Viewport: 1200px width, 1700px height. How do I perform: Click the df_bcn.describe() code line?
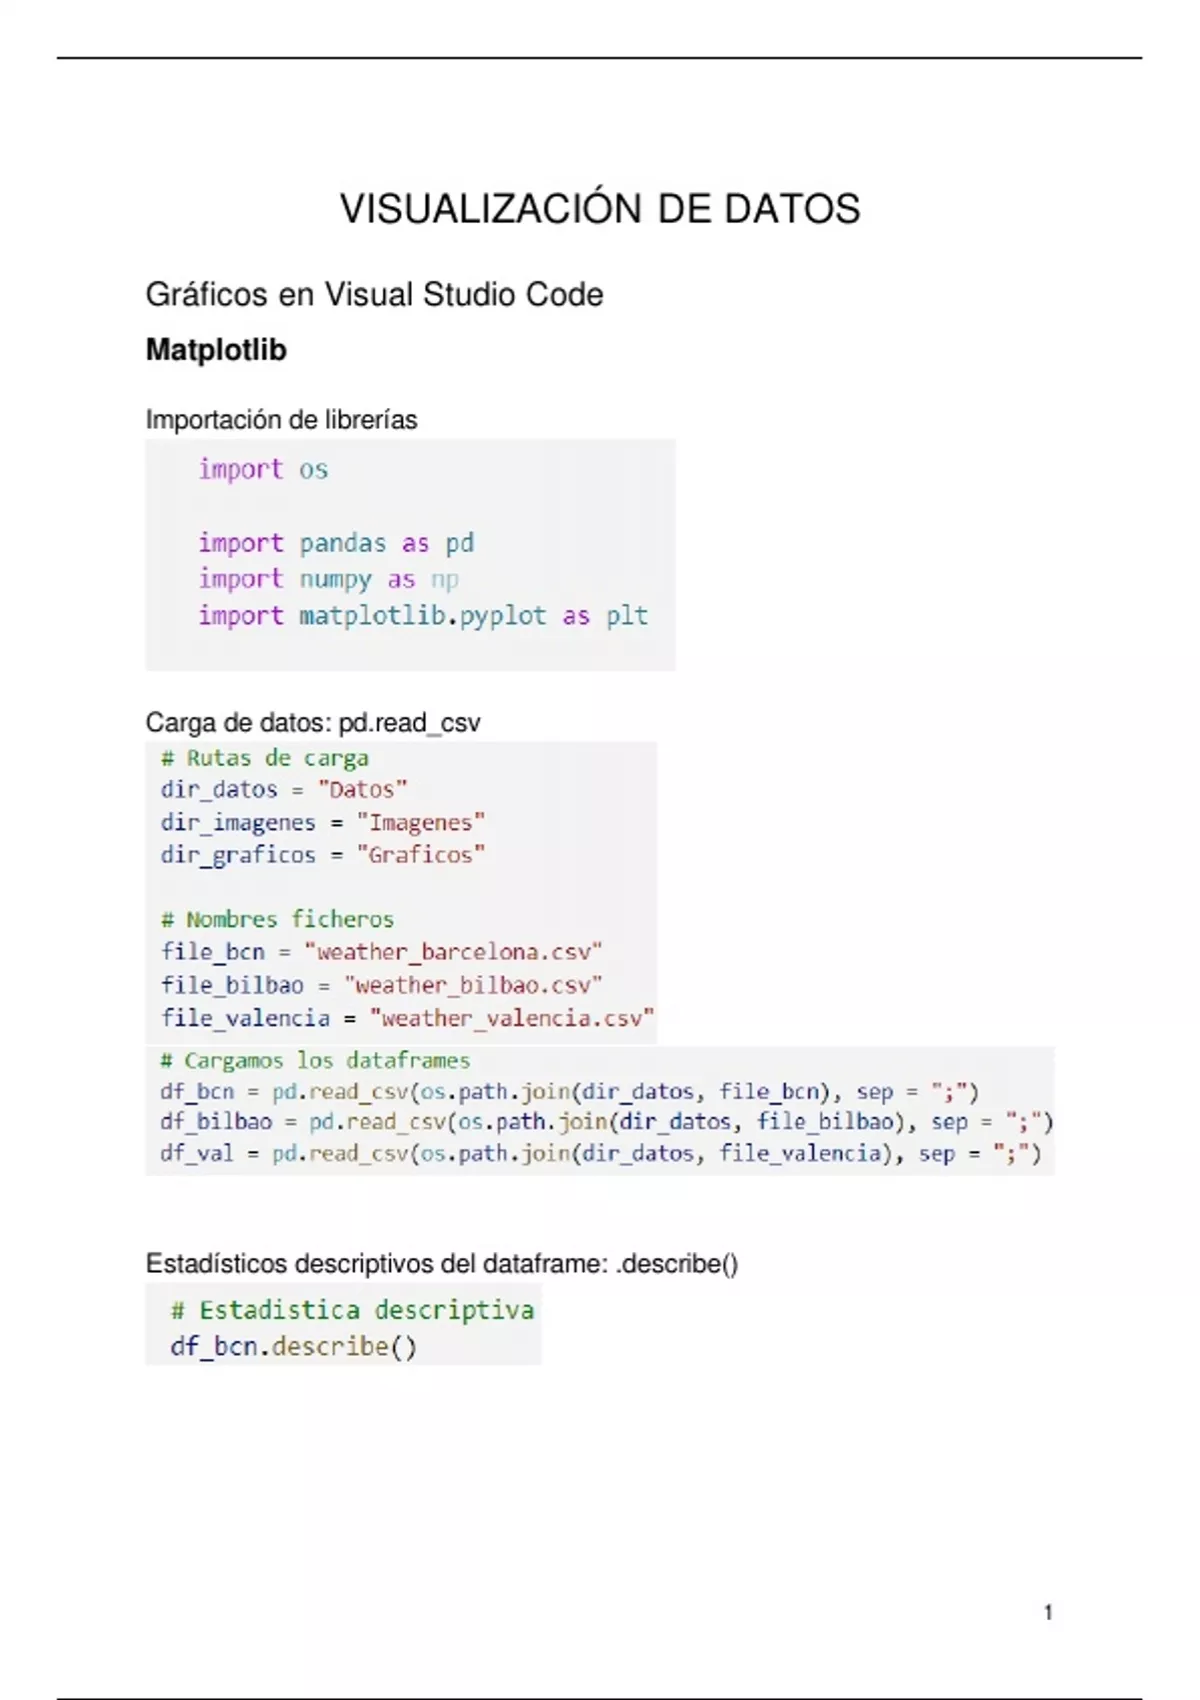[293, 1347]
